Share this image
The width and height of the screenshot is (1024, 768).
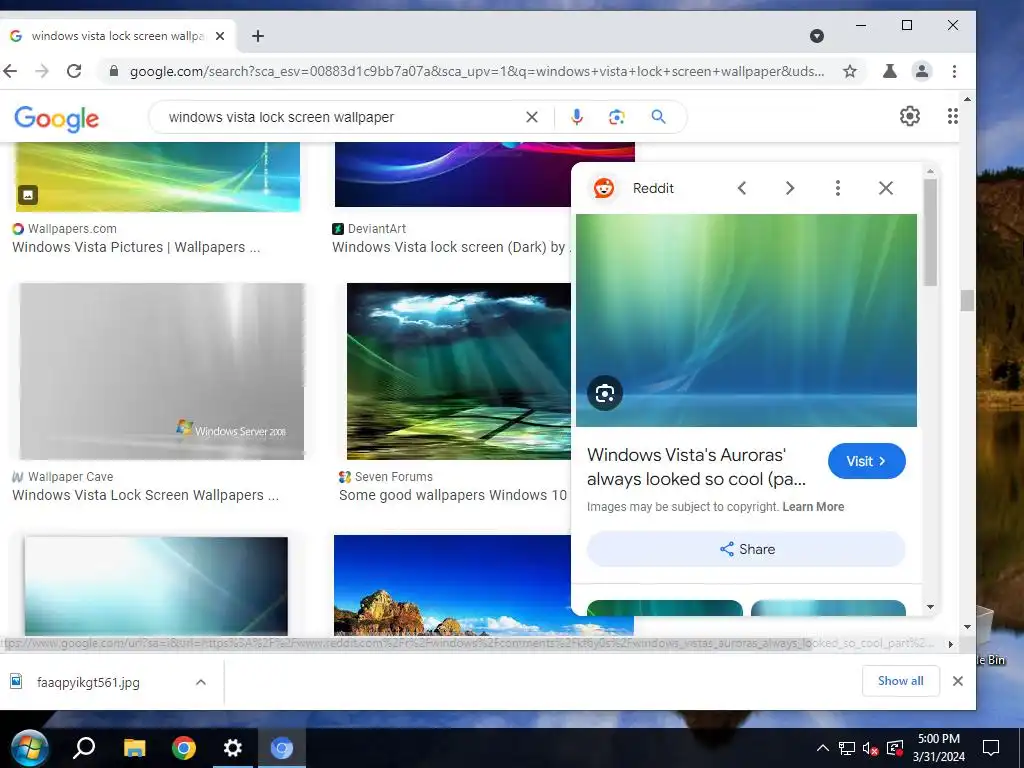pyautogui.click(x=746, y=549)
